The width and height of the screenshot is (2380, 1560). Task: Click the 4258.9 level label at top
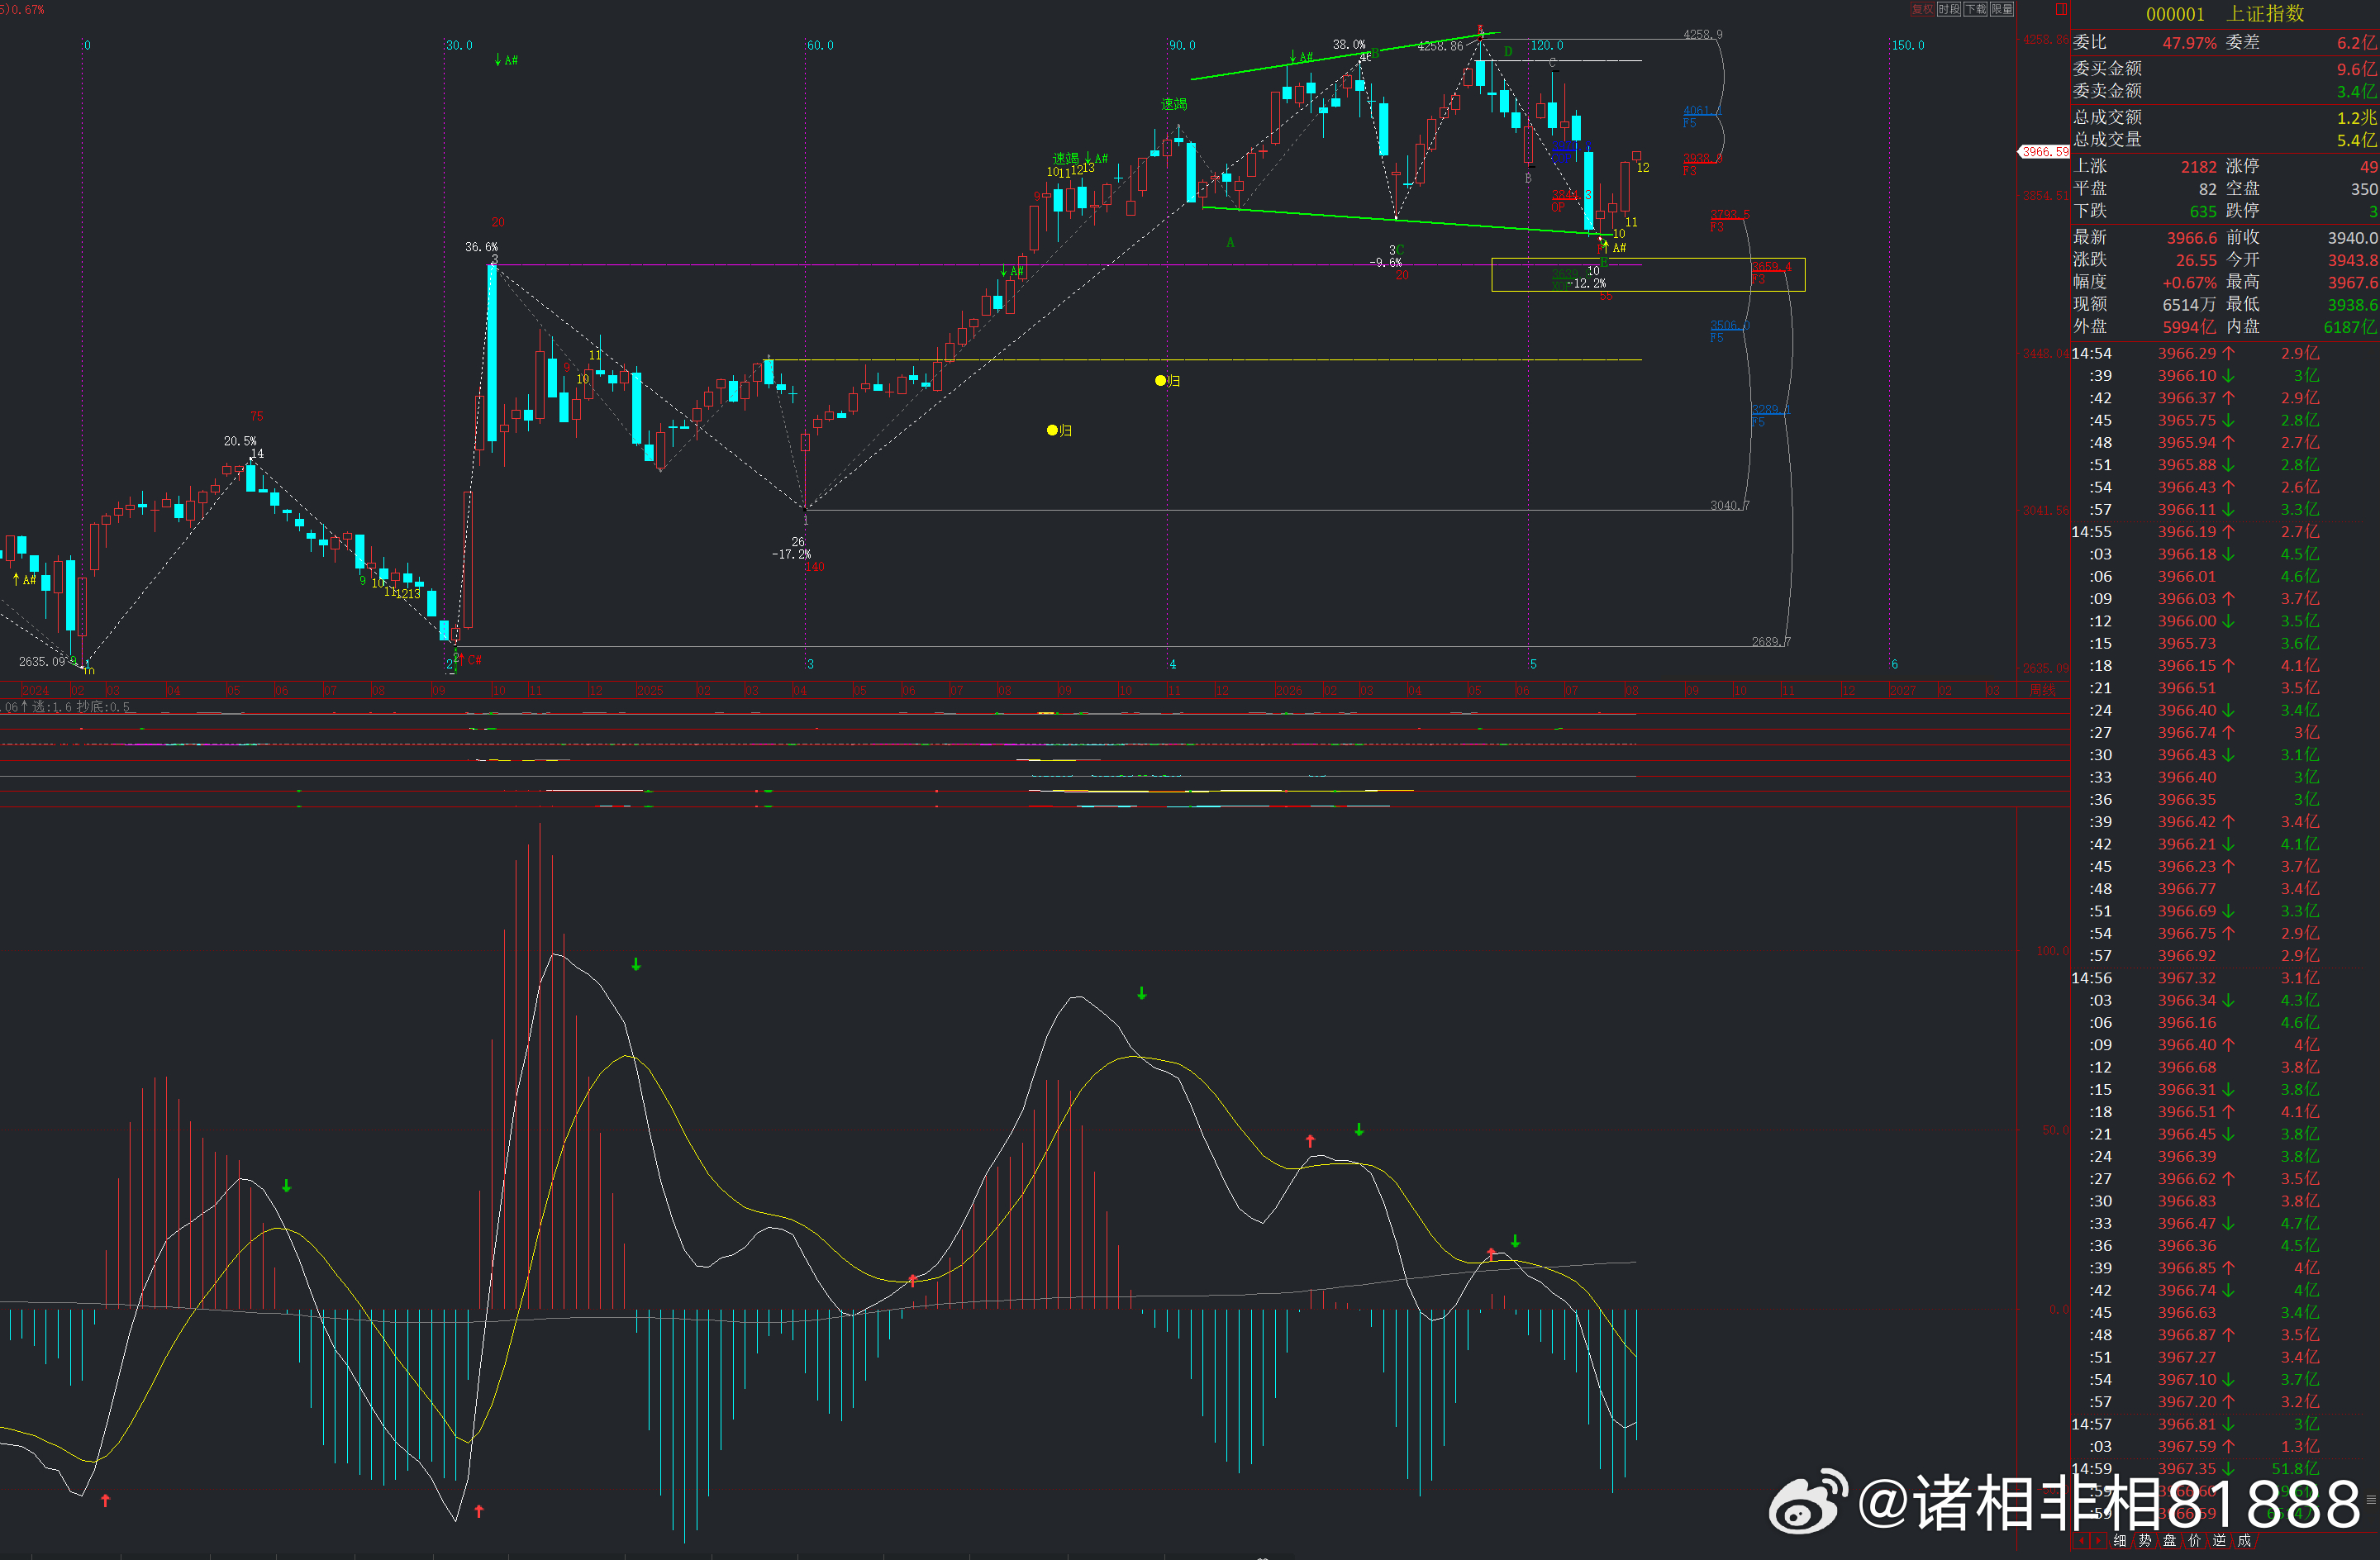point(1702,34)
